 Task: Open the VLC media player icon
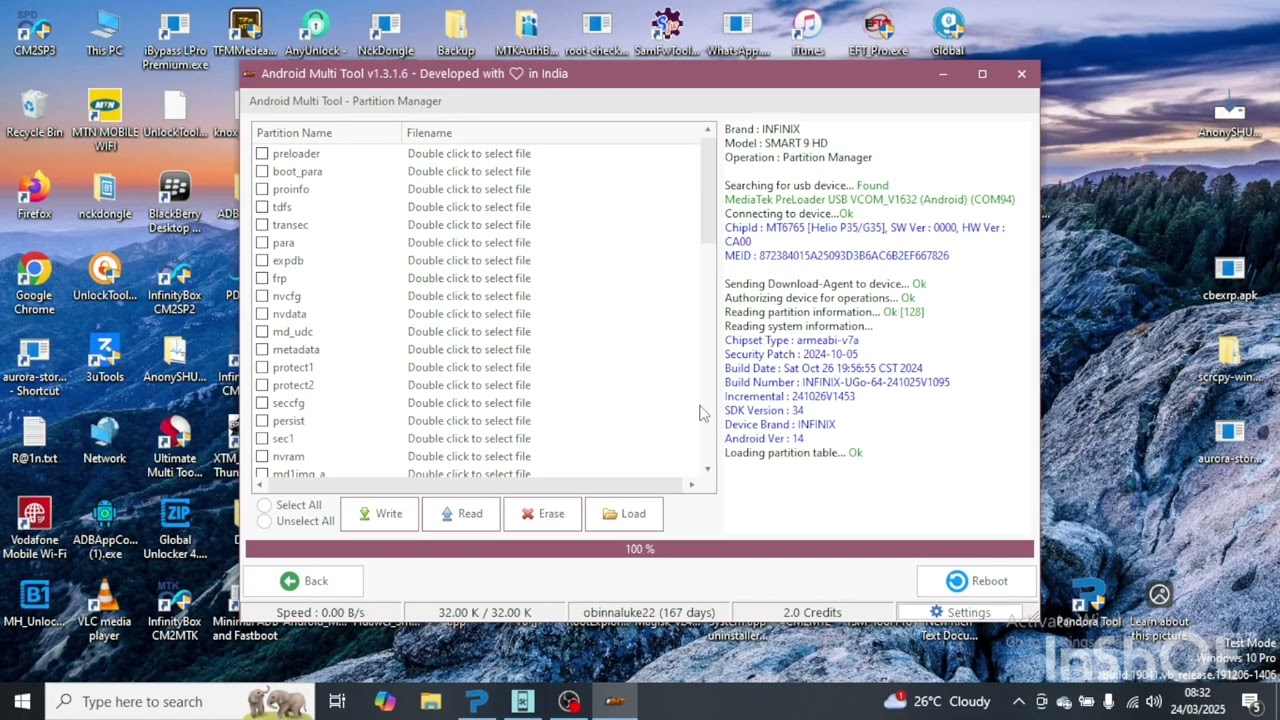[x=104, y=612]
